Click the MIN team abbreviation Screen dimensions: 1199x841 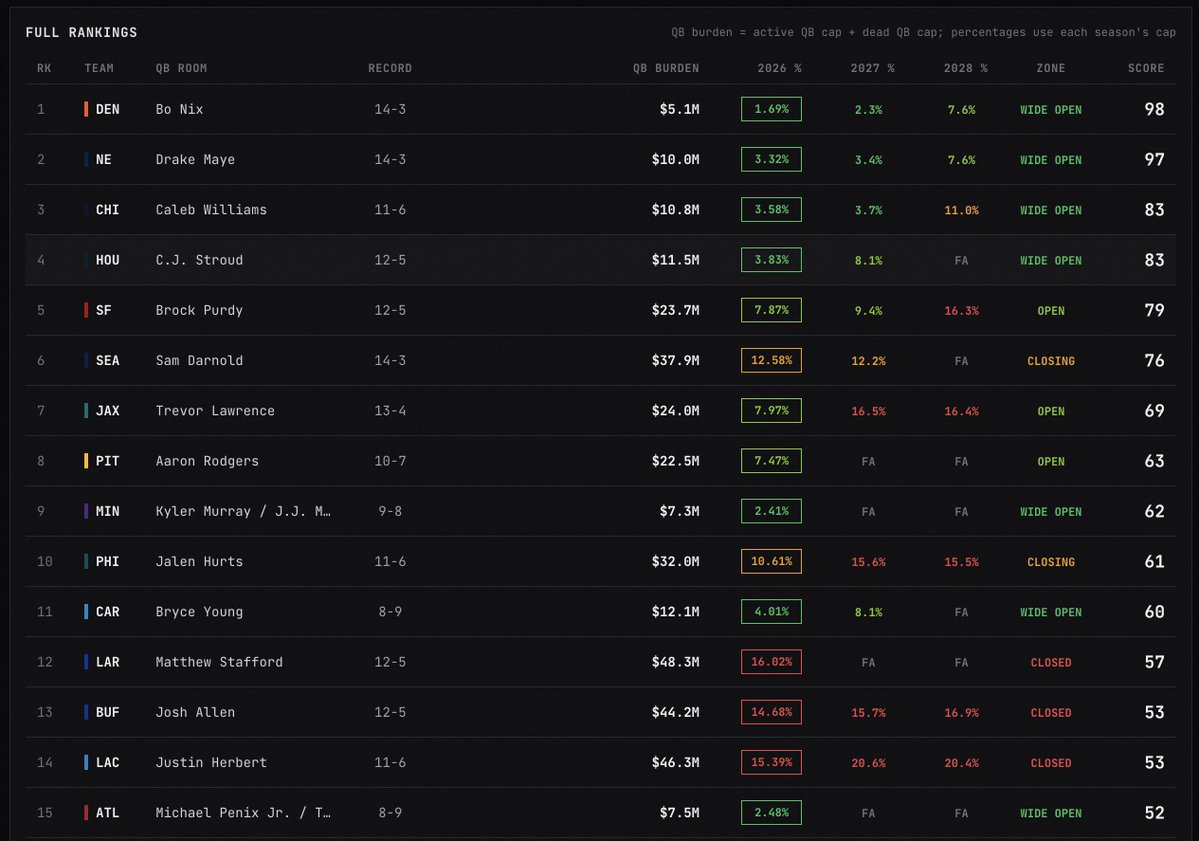pyautogui.click(x=107, y=511)
